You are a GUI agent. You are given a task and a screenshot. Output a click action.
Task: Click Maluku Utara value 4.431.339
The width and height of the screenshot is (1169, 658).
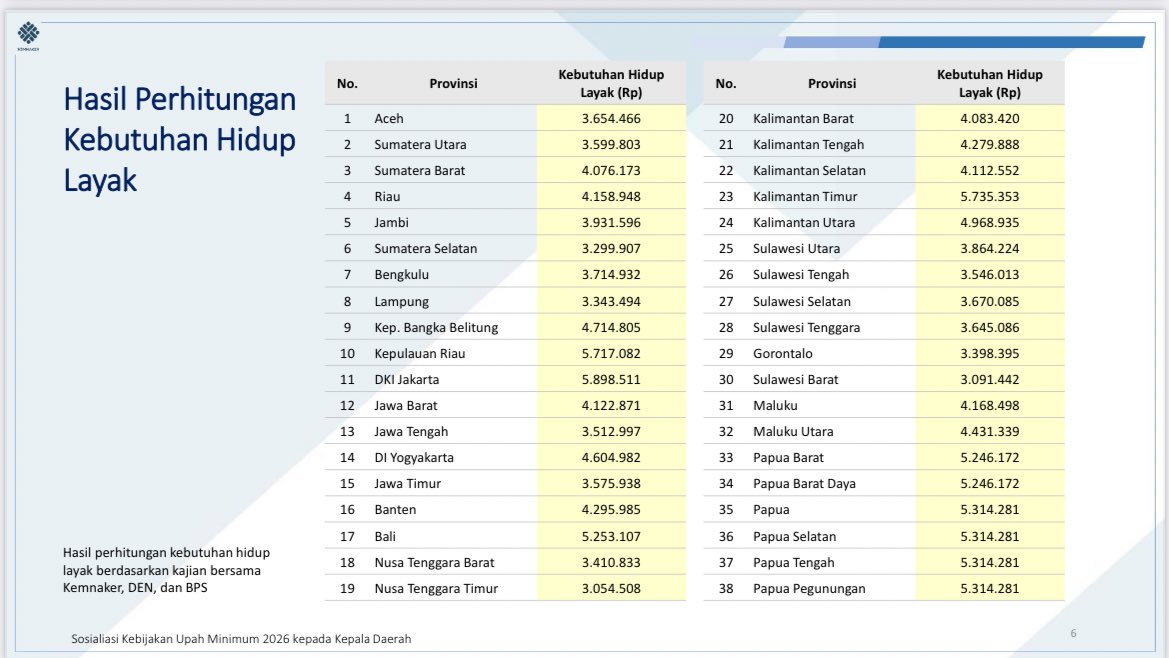click(x=989, y=432)
